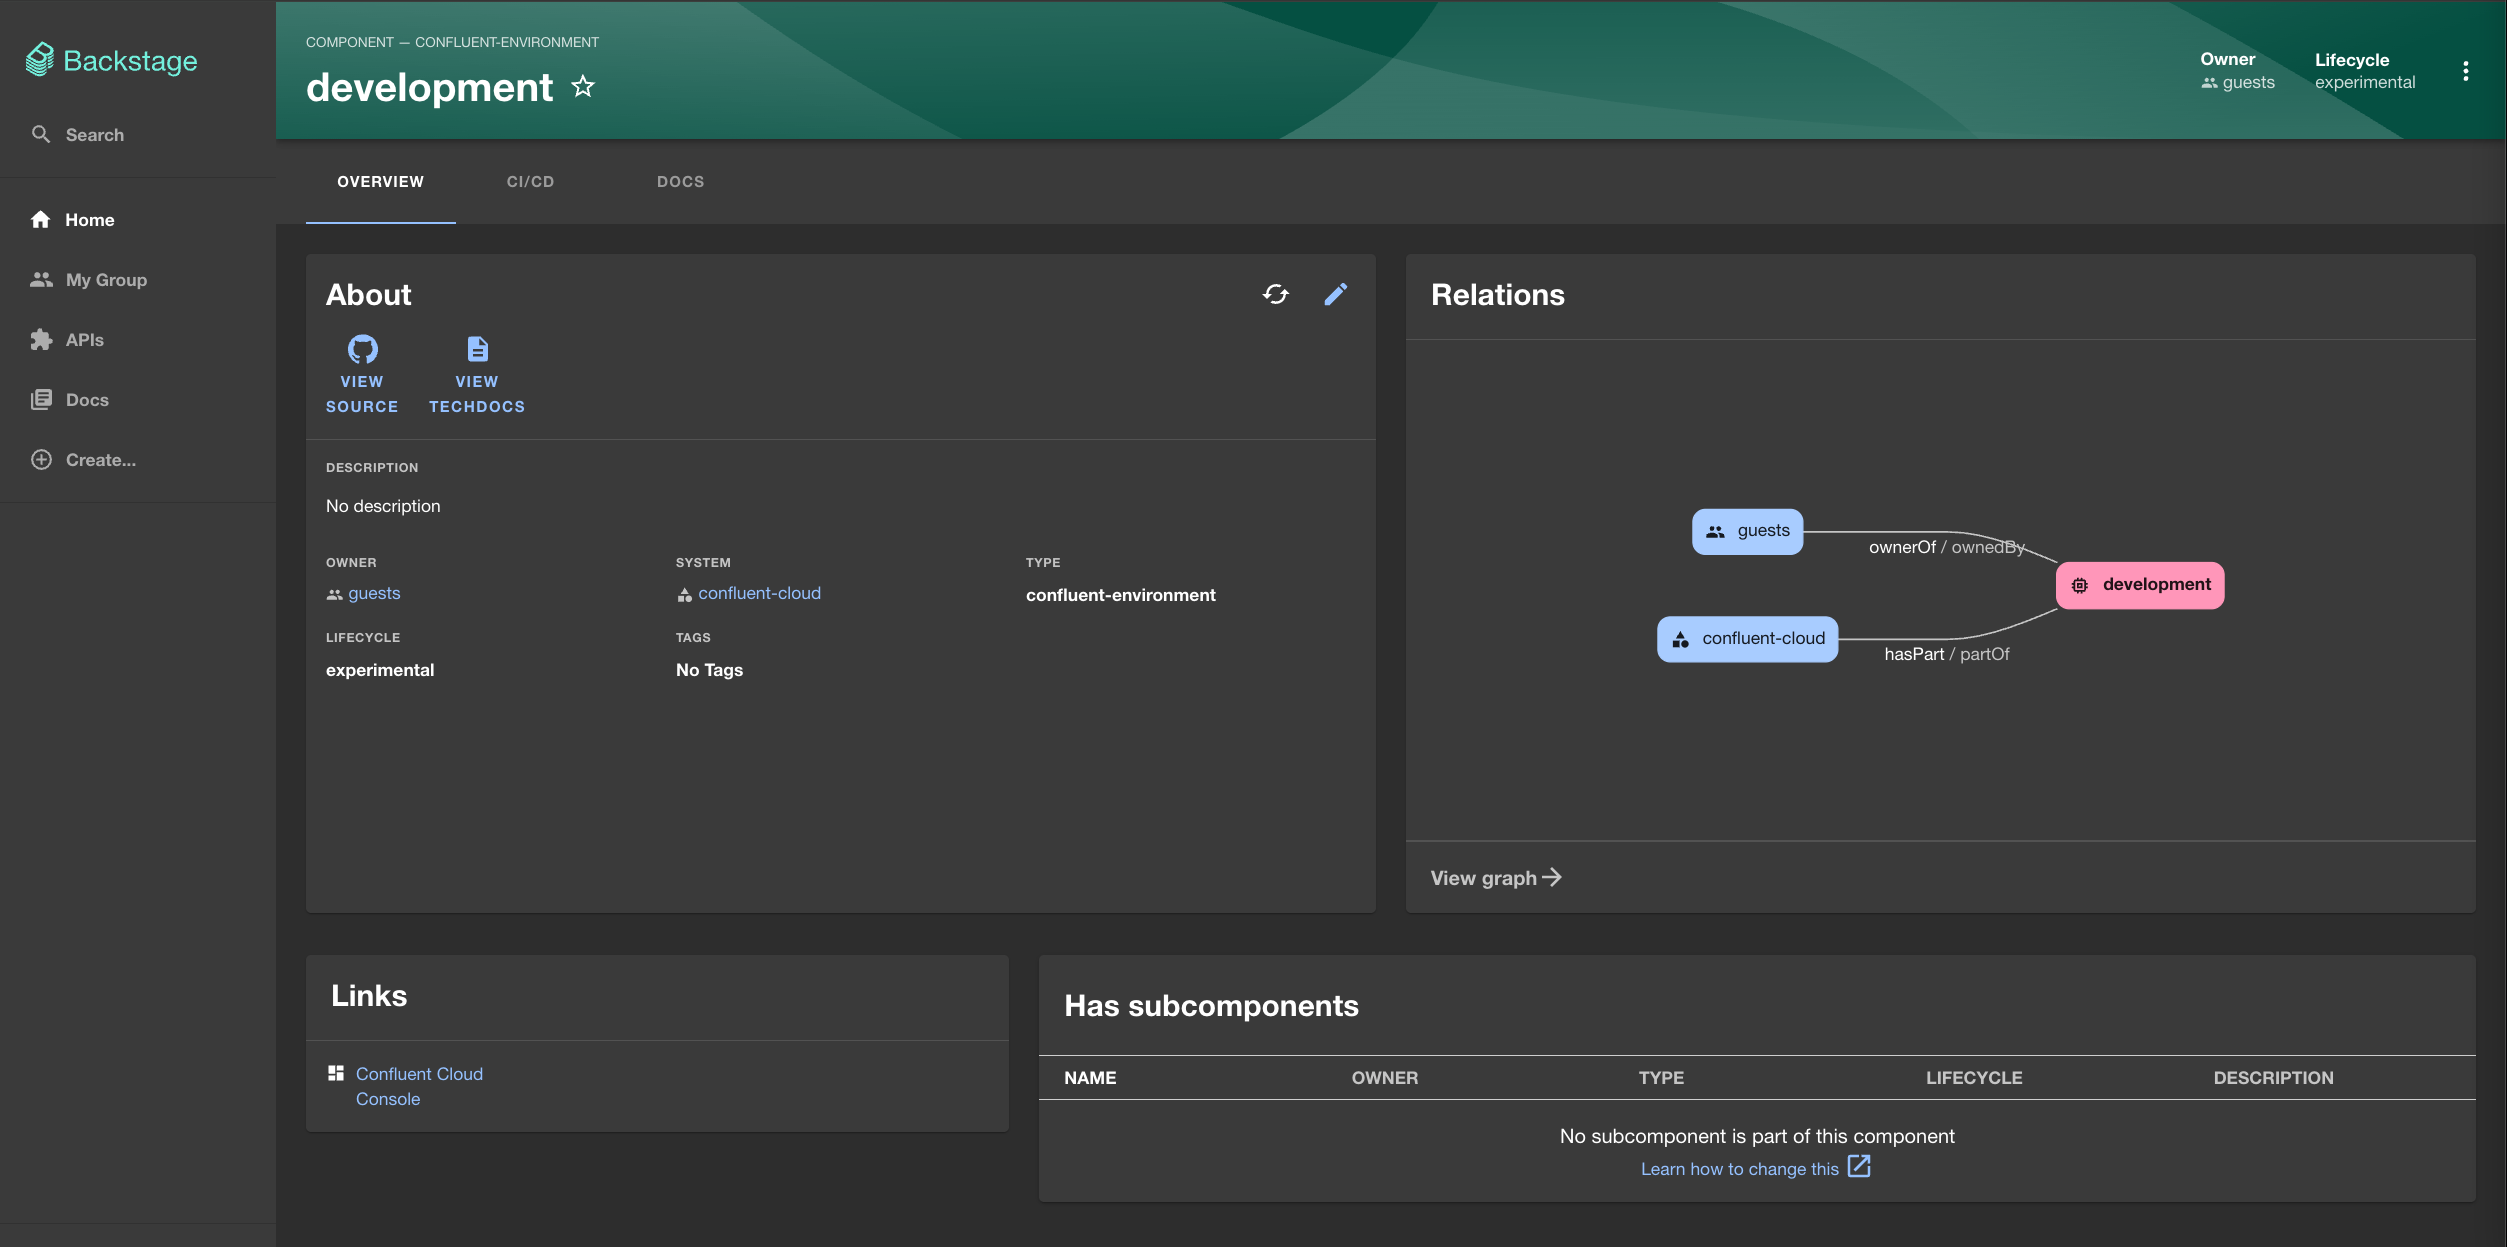Click the Create plus-circle icon
The width and height of the screenshot is (2507, 1247).
pyautogui.click(x=41, y=459)
